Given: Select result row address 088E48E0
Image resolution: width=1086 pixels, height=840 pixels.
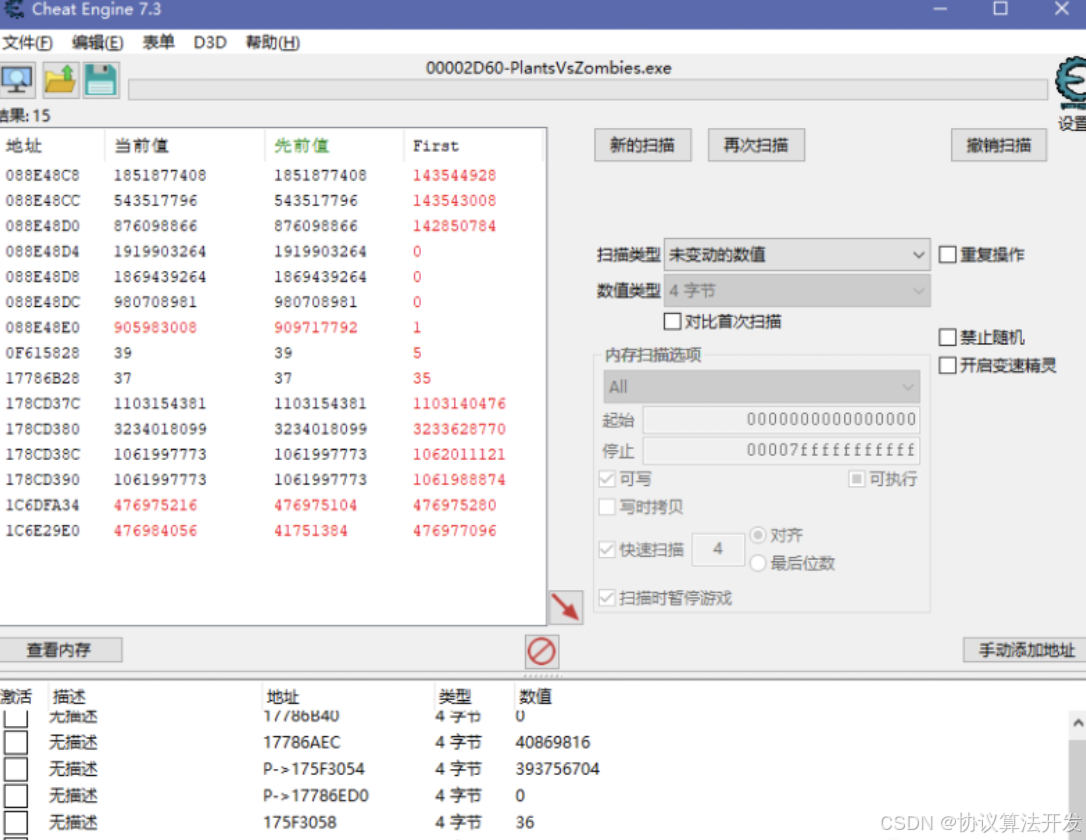Looking at the screenshot, I should coord(272,328).
